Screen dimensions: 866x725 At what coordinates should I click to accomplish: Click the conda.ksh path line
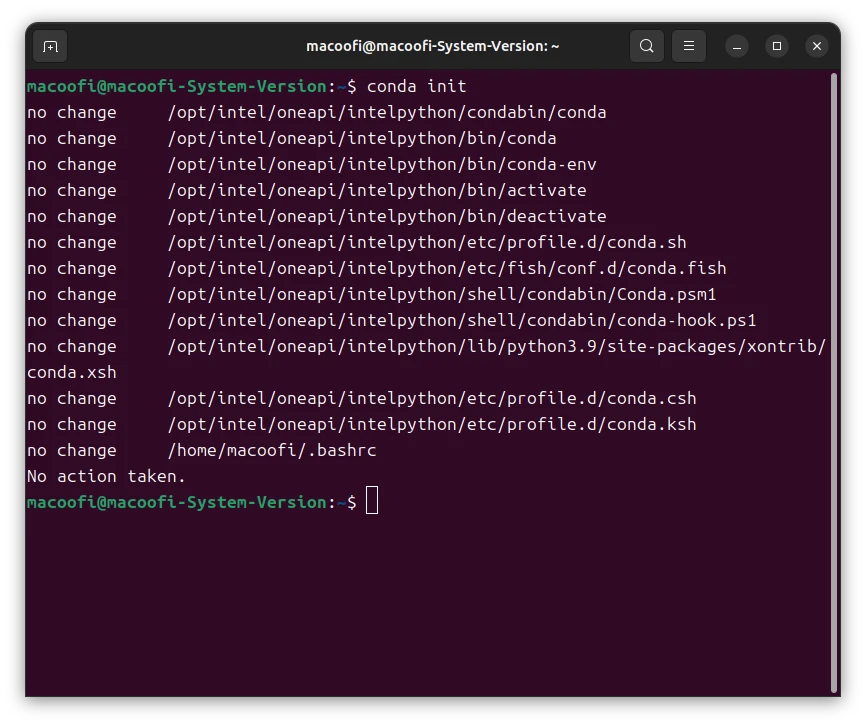pyautogui.click(x=431, y=424)
